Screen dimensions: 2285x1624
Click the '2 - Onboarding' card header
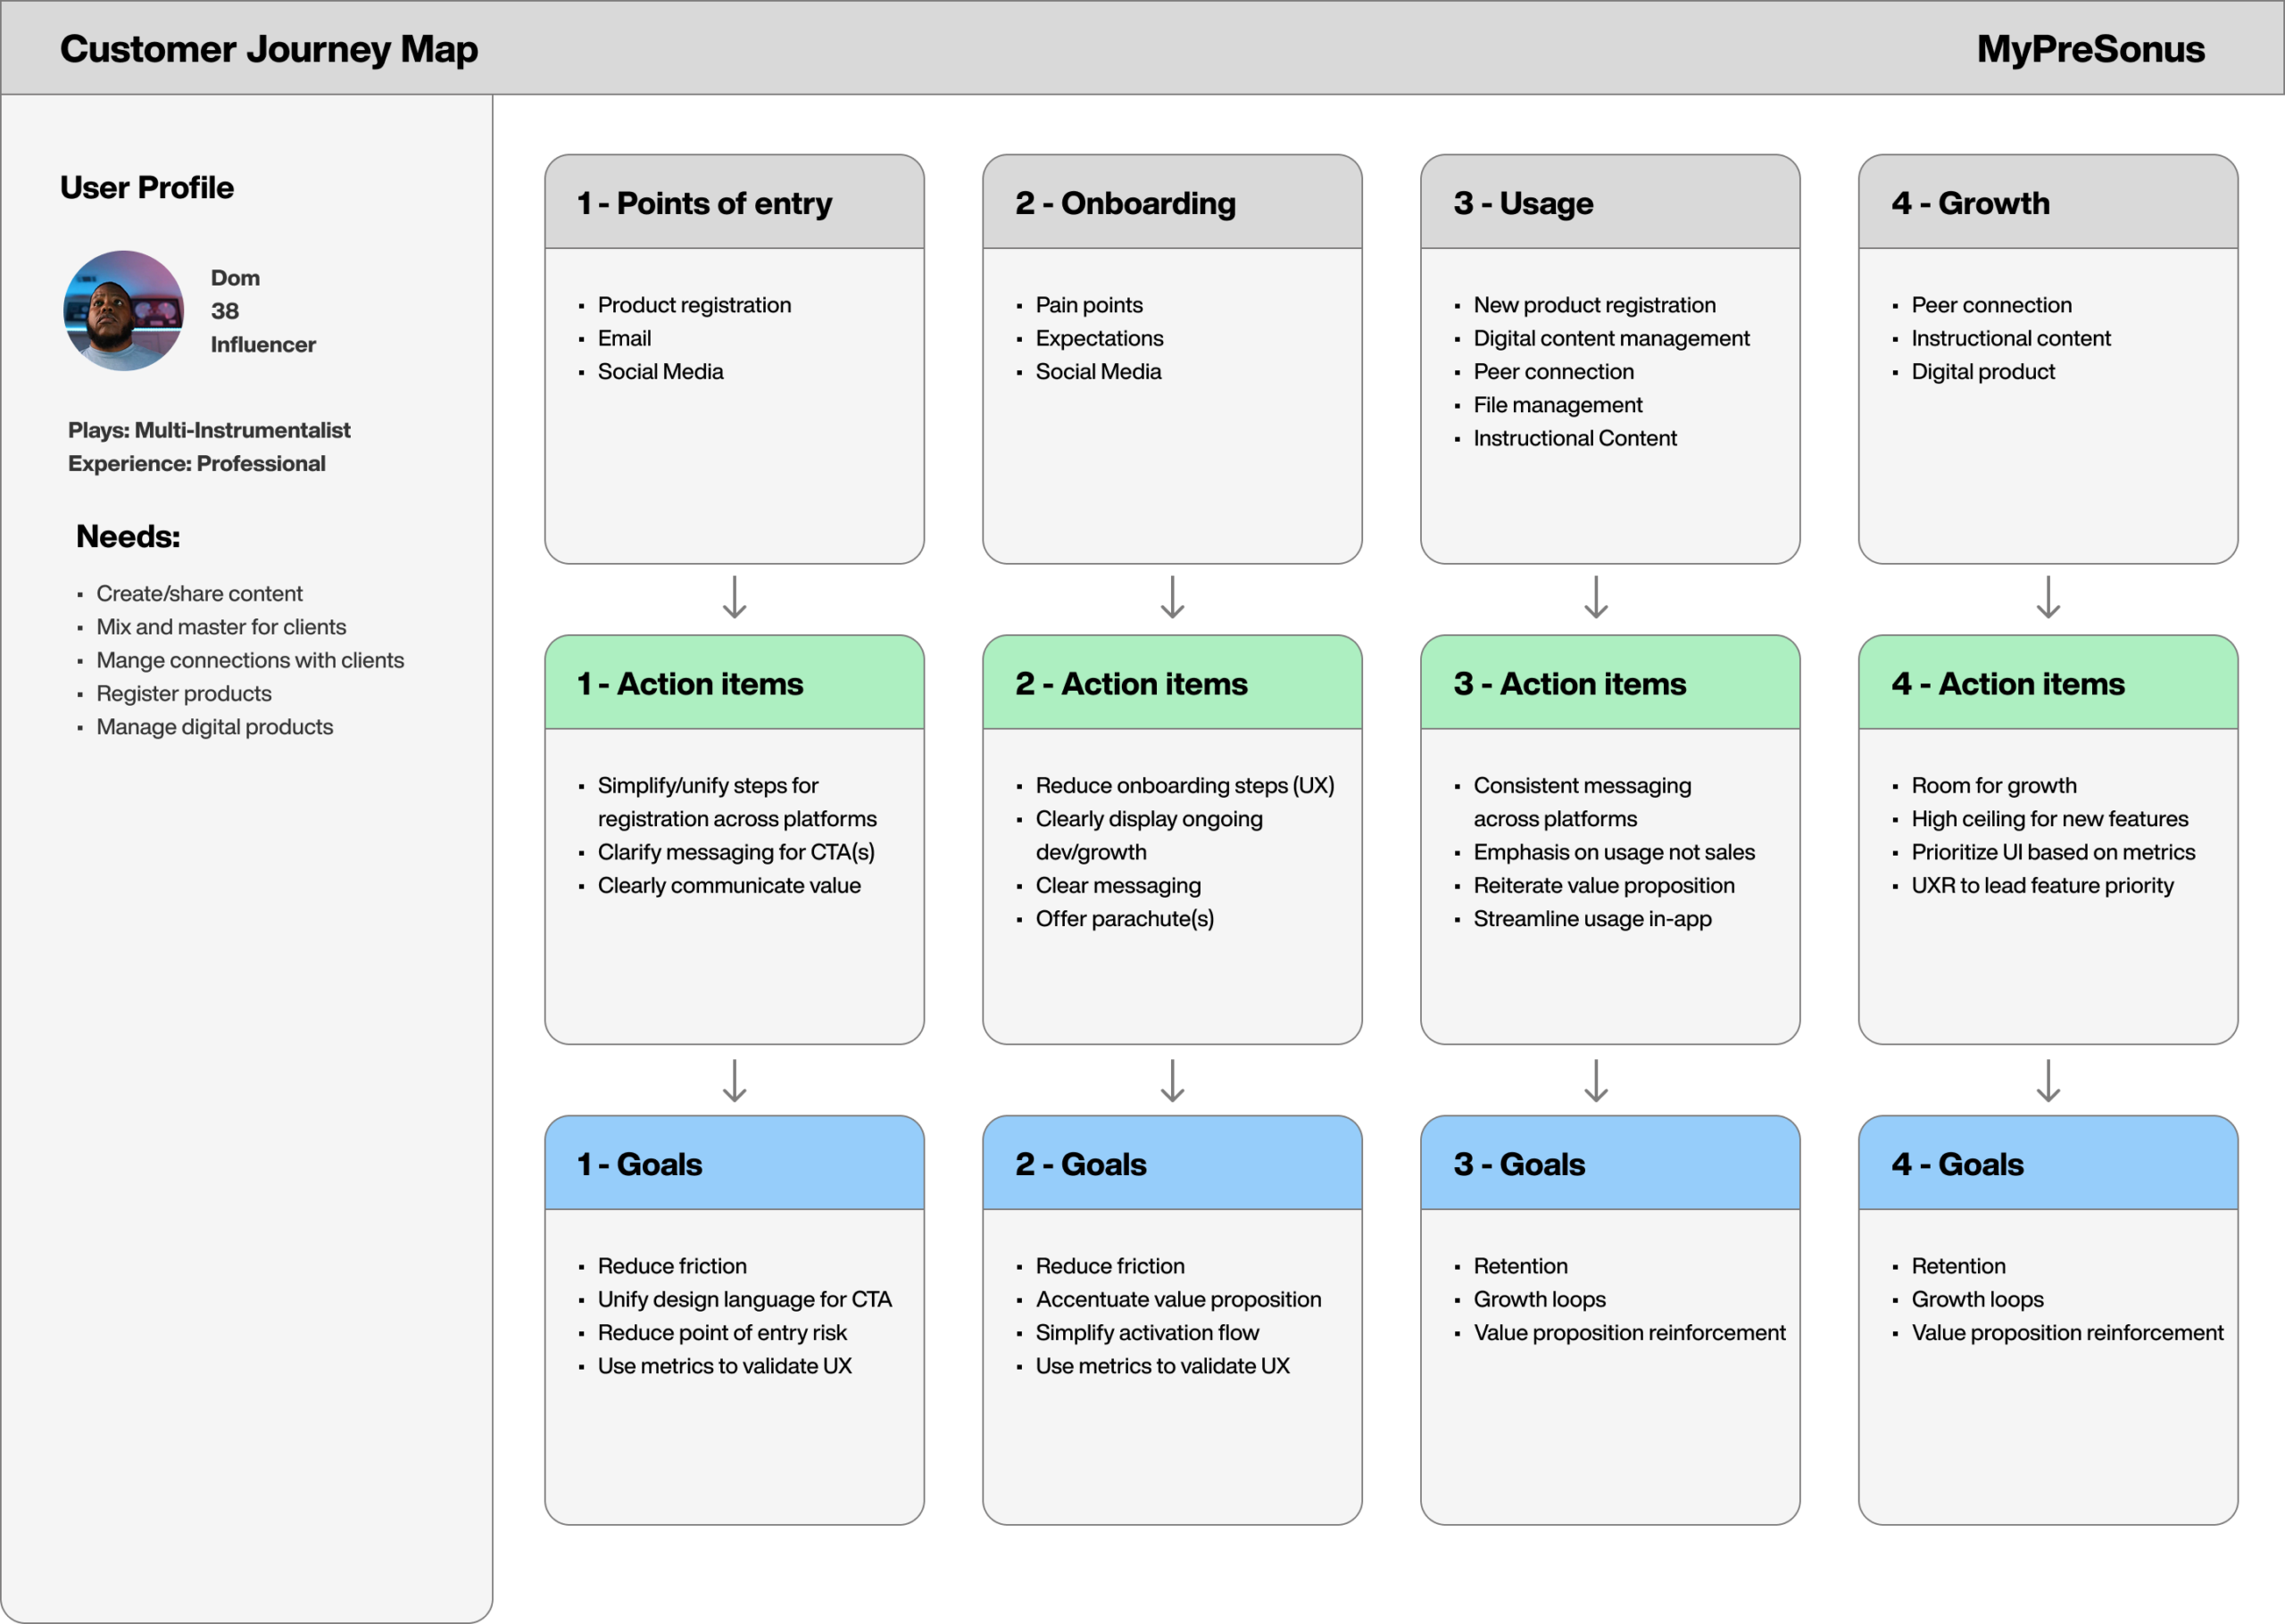(1172, 203)
